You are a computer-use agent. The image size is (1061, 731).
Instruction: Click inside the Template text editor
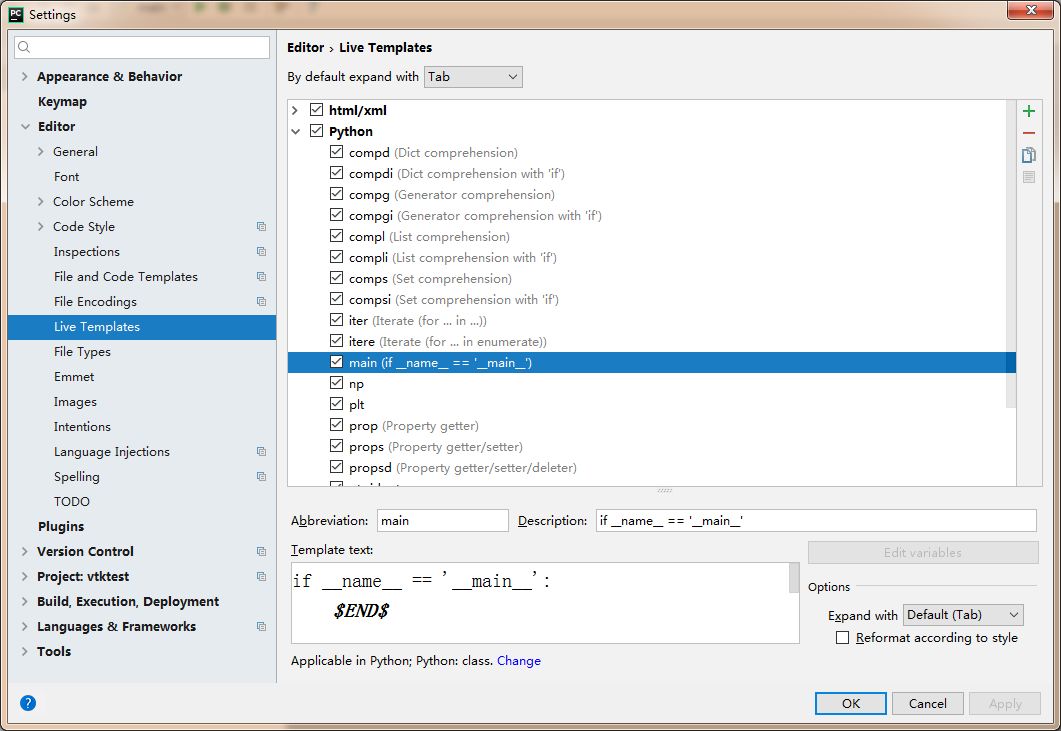(x=540, y=603)
